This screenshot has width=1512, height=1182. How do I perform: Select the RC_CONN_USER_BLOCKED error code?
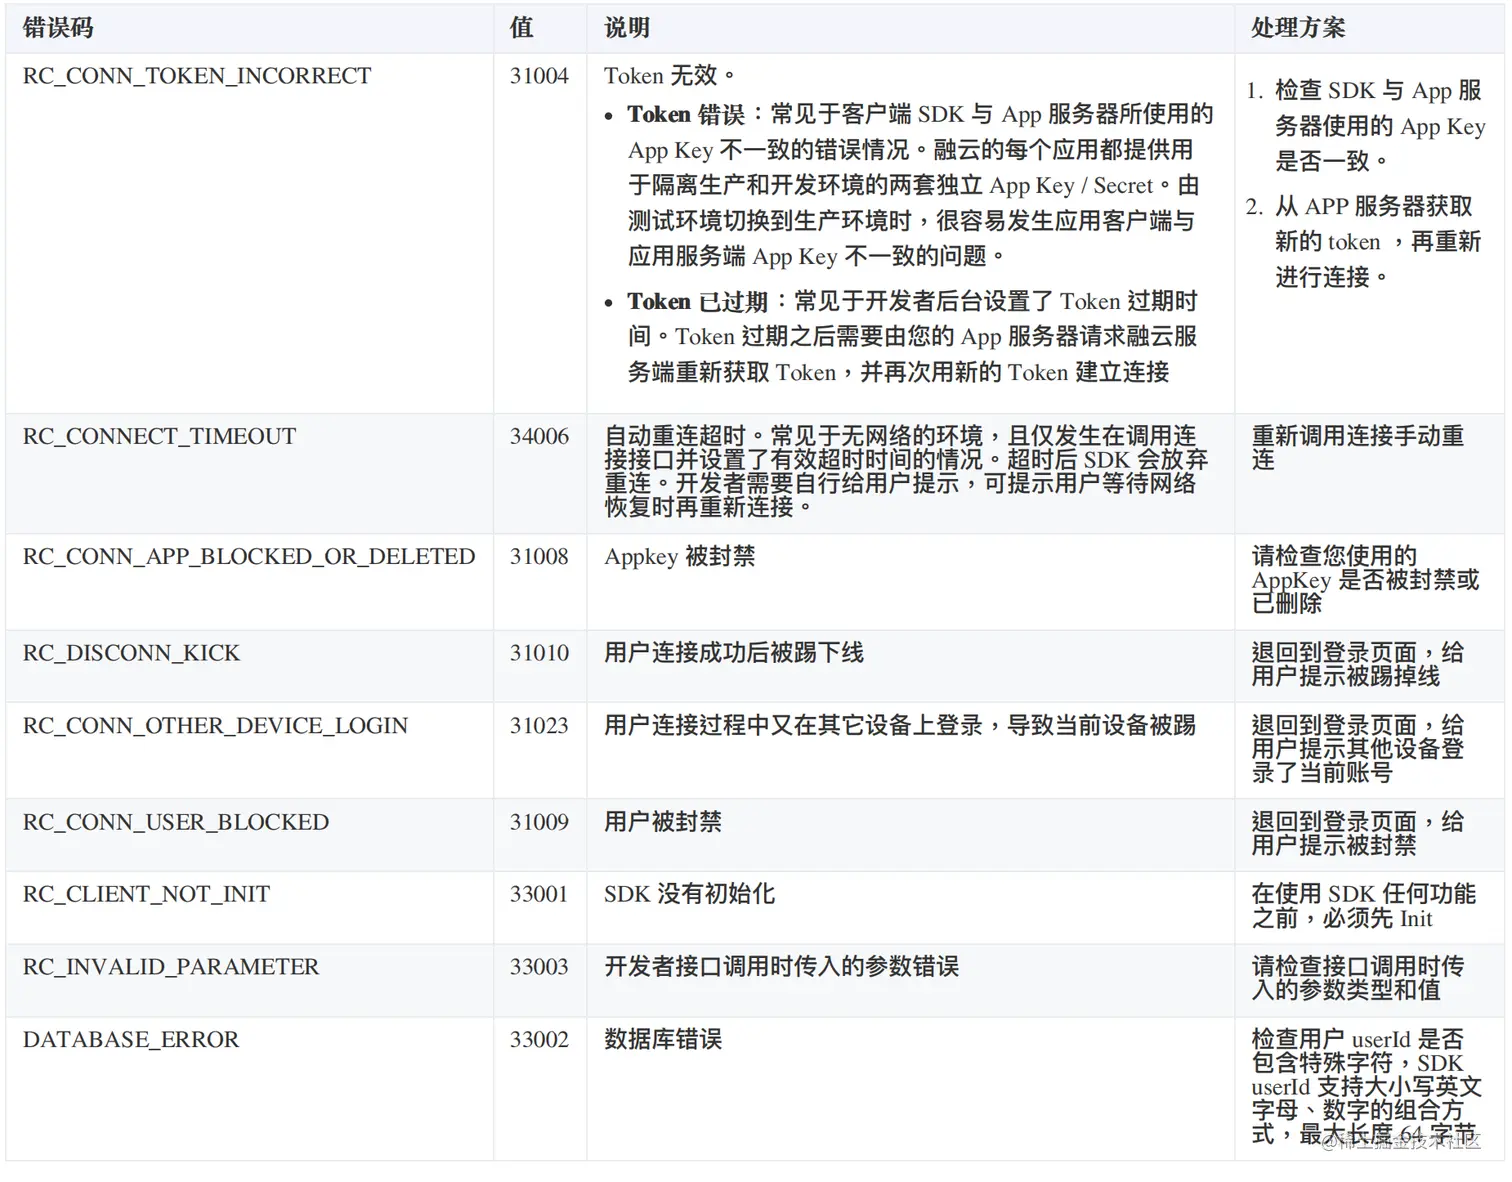[x=176, y=821]
